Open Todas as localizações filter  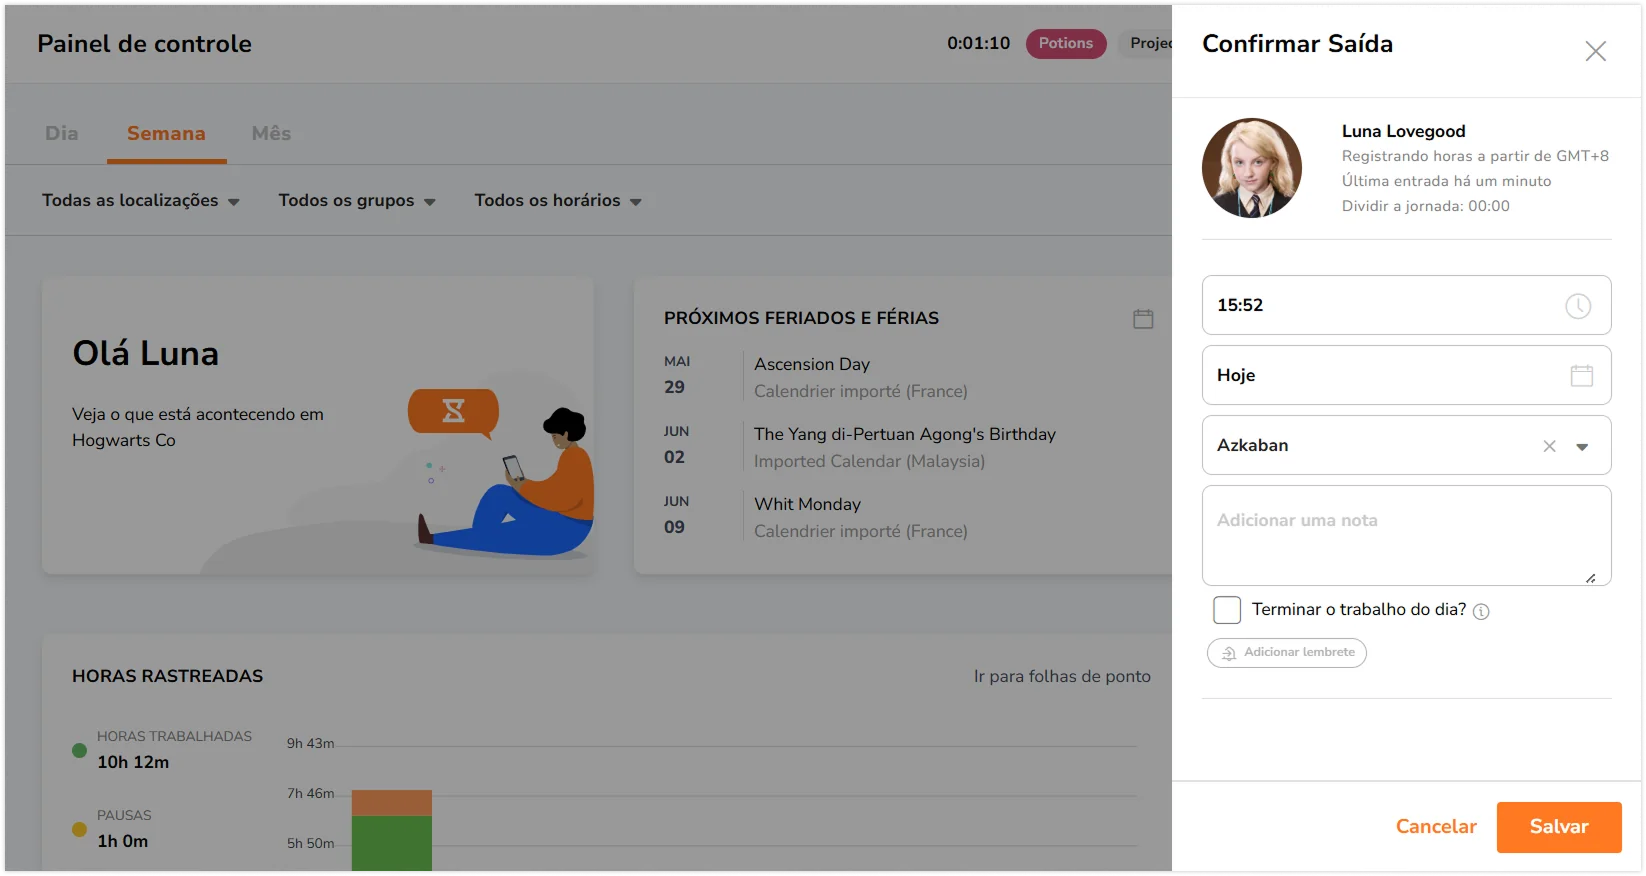(140, 200)
